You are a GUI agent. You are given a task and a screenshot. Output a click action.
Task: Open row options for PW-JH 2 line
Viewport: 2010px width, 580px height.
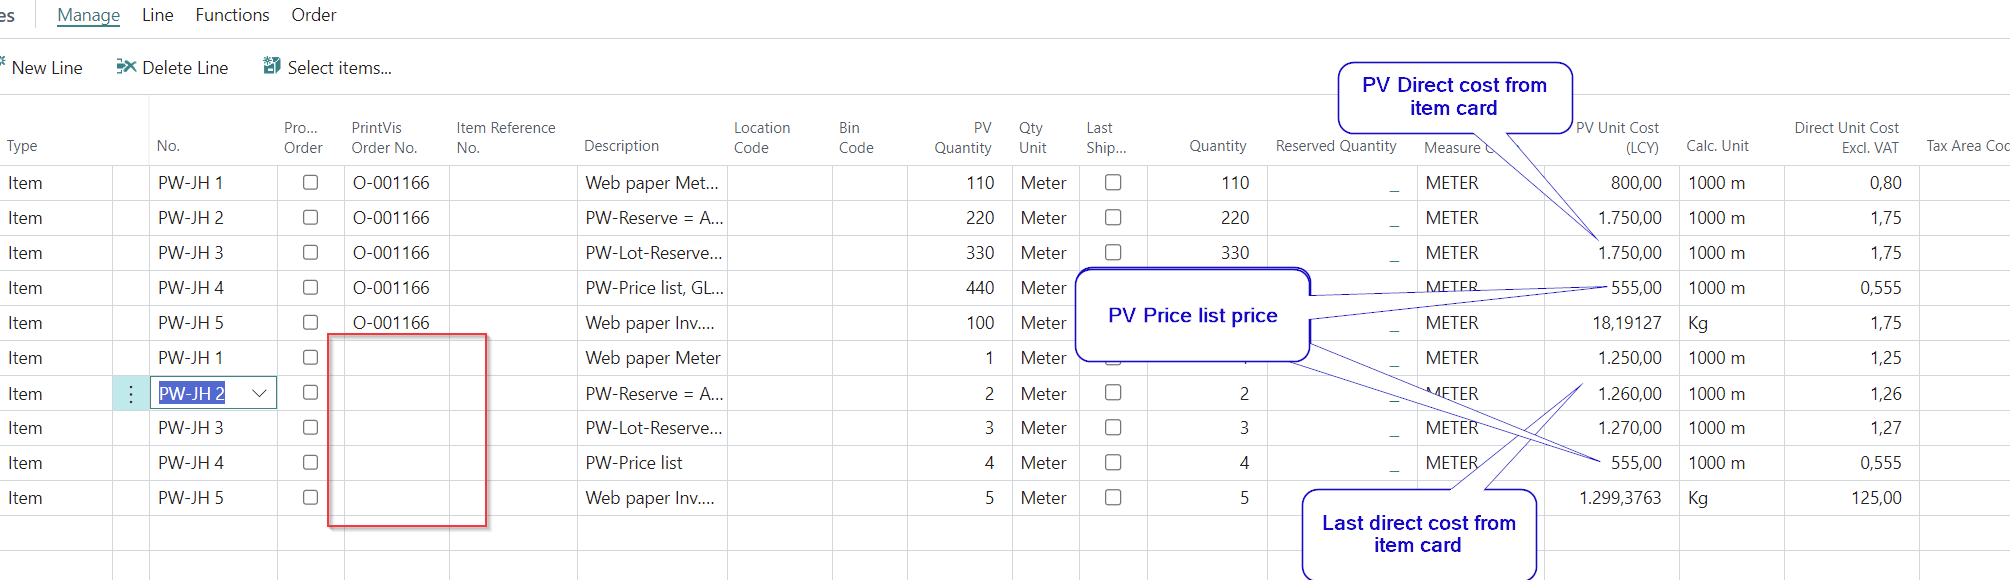131,394
